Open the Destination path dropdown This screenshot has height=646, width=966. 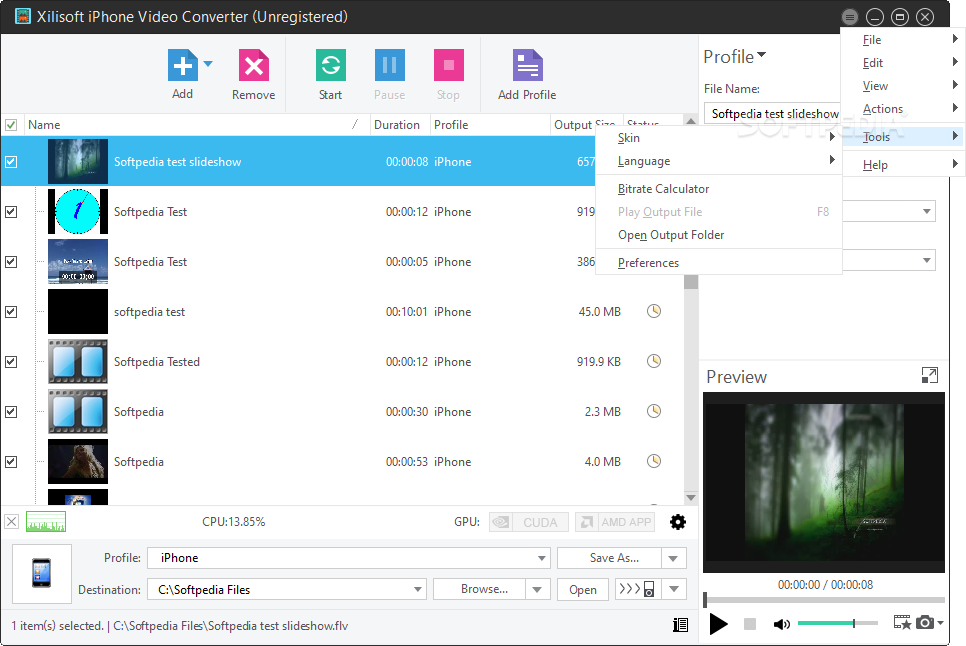point(418,589)
